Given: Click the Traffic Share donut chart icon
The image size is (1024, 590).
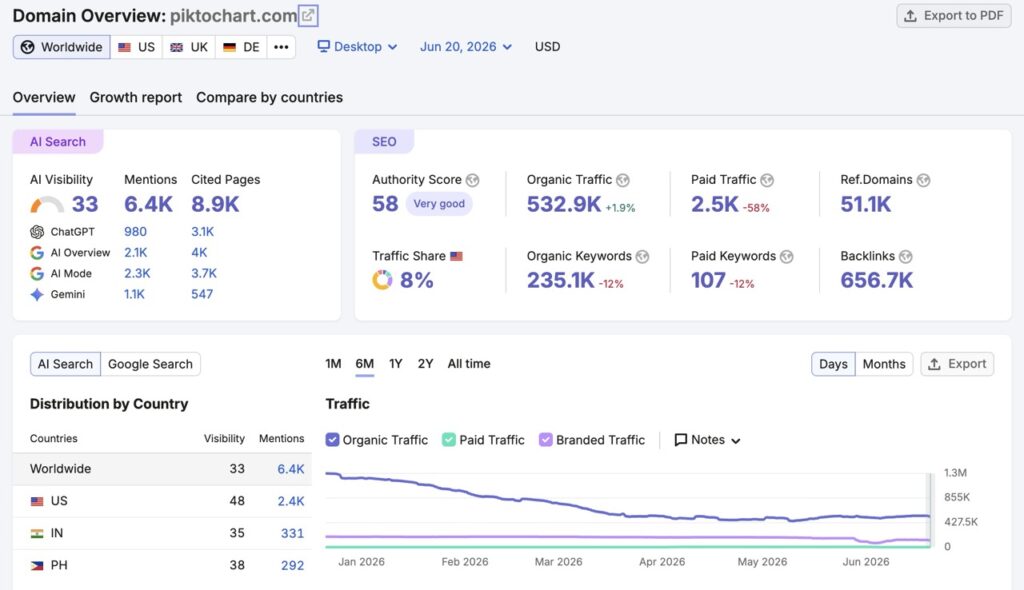Looking at the screenshot, I should coord(382,280).
